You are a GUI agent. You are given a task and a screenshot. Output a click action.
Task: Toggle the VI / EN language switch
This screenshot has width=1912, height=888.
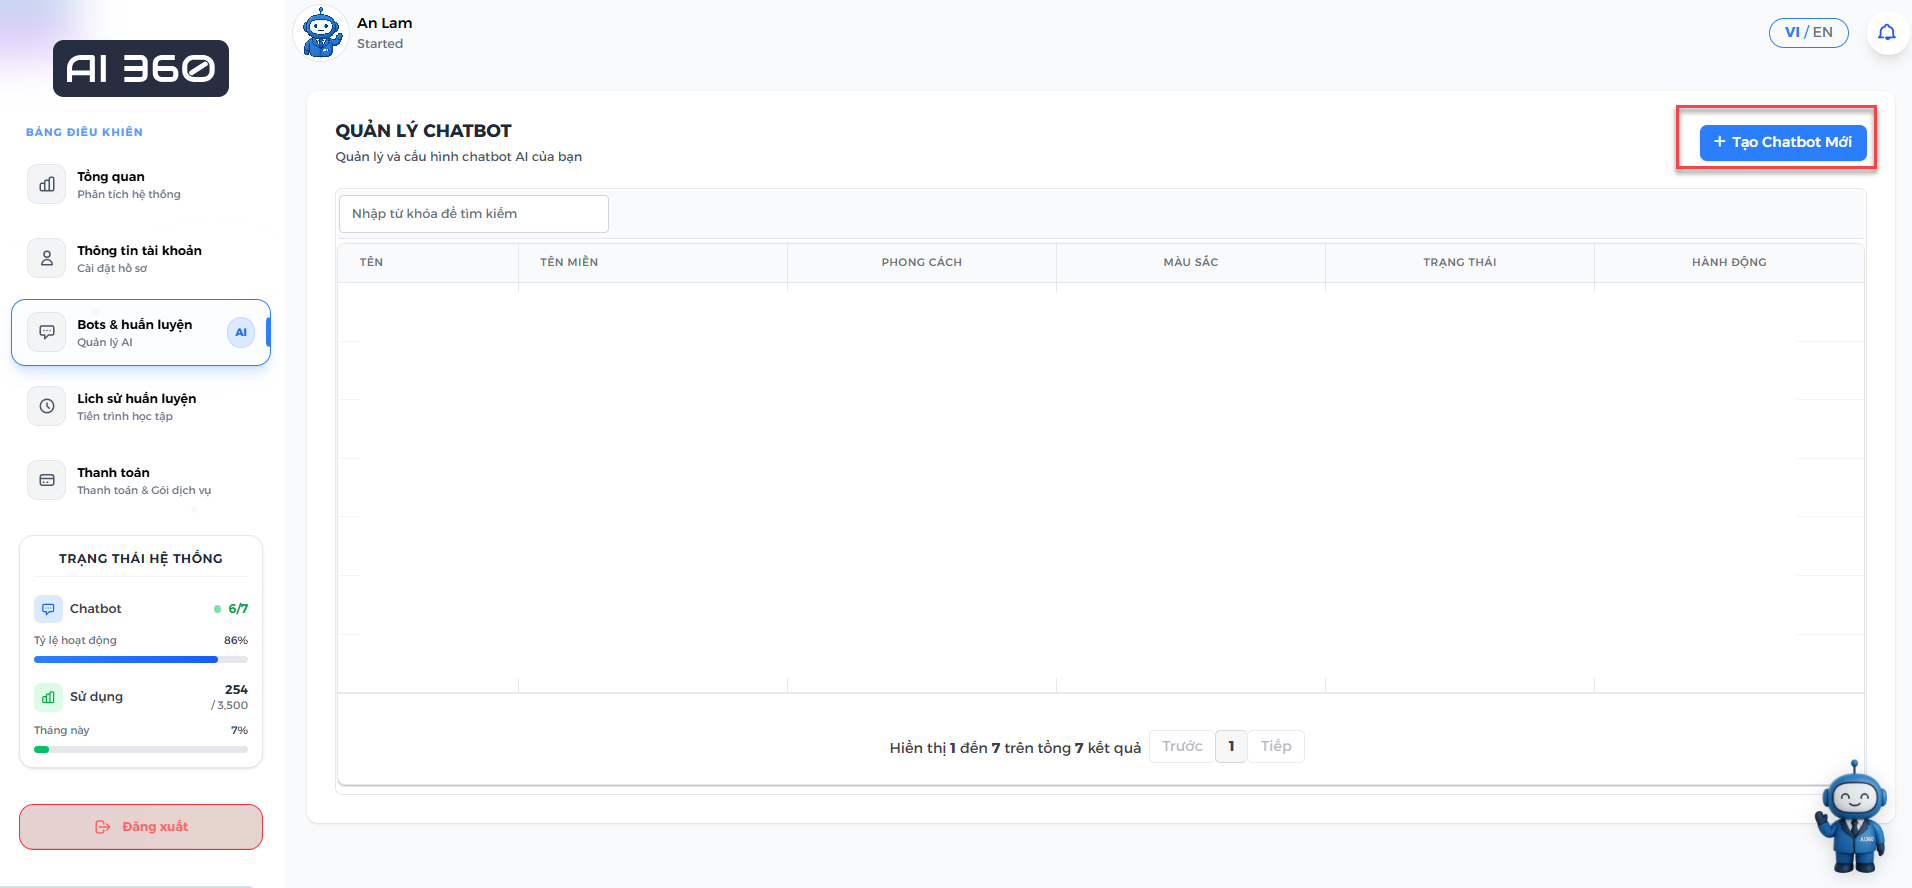pos(1808,33)
